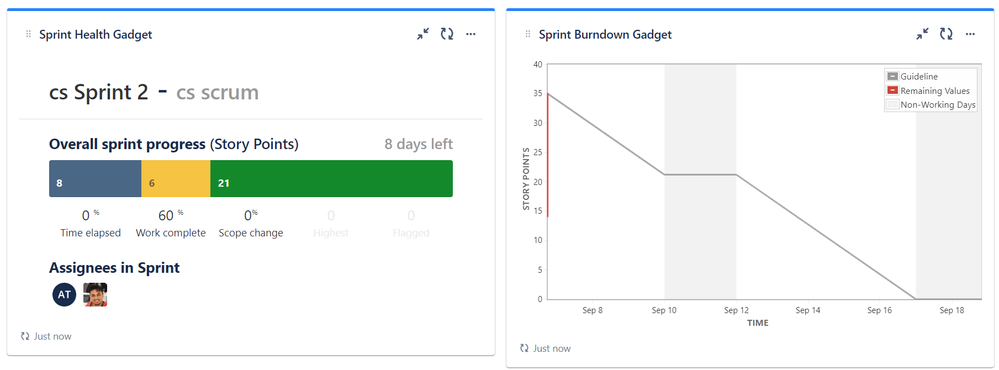Refresh the Sprint Health Gadget
This screenshot has height=370, width=999.
pos(447,34)
